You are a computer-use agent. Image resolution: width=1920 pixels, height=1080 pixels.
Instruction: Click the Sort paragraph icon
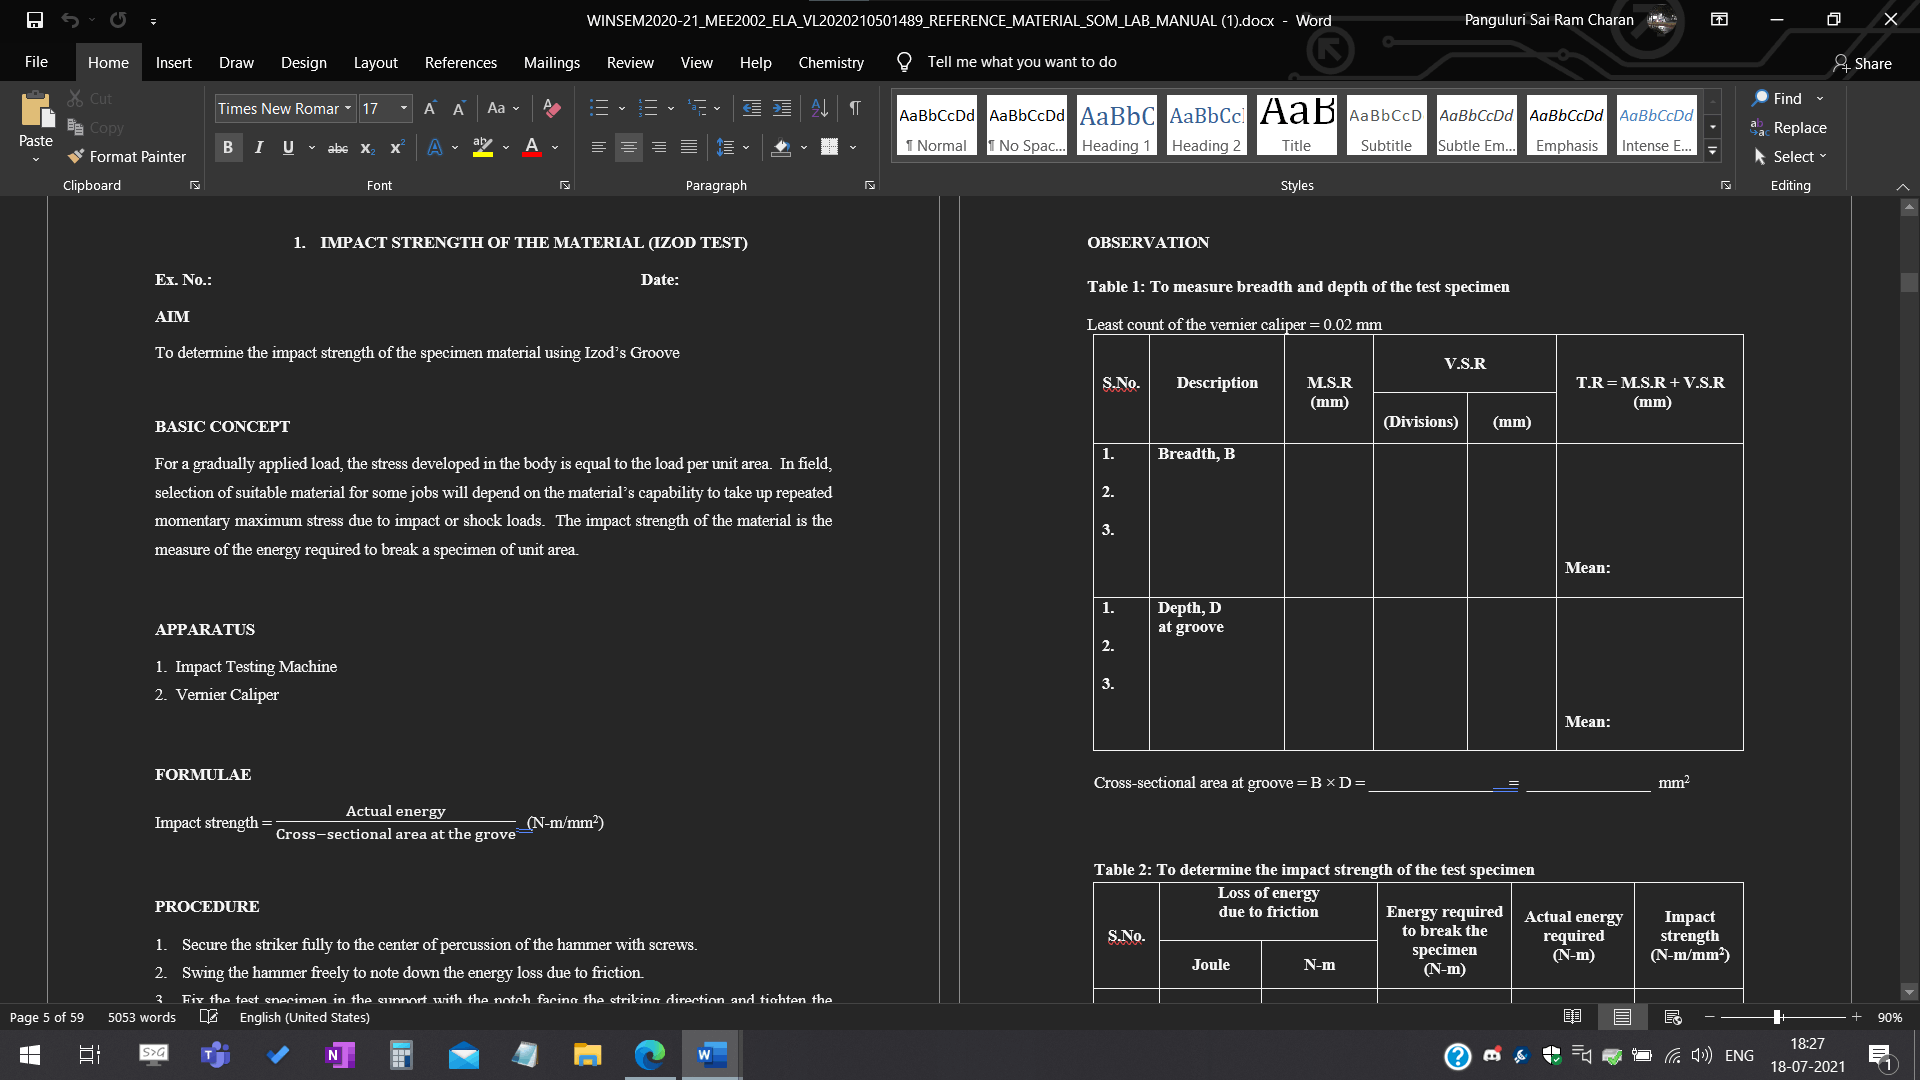(819, 108)
